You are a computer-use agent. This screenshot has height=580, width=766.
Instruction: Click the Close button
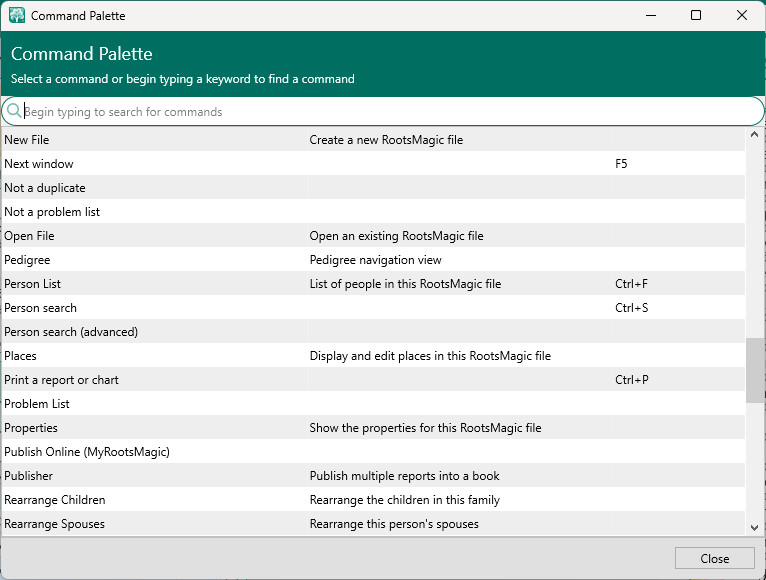pos(714,558)
